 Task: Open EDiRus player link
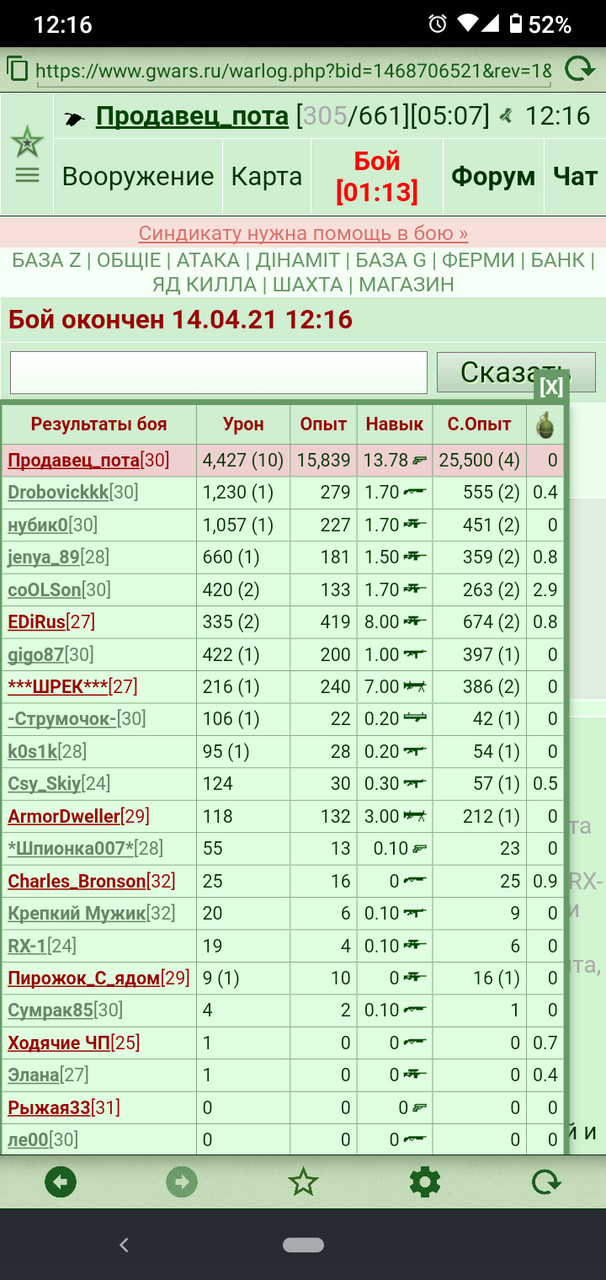click(37, 622)
